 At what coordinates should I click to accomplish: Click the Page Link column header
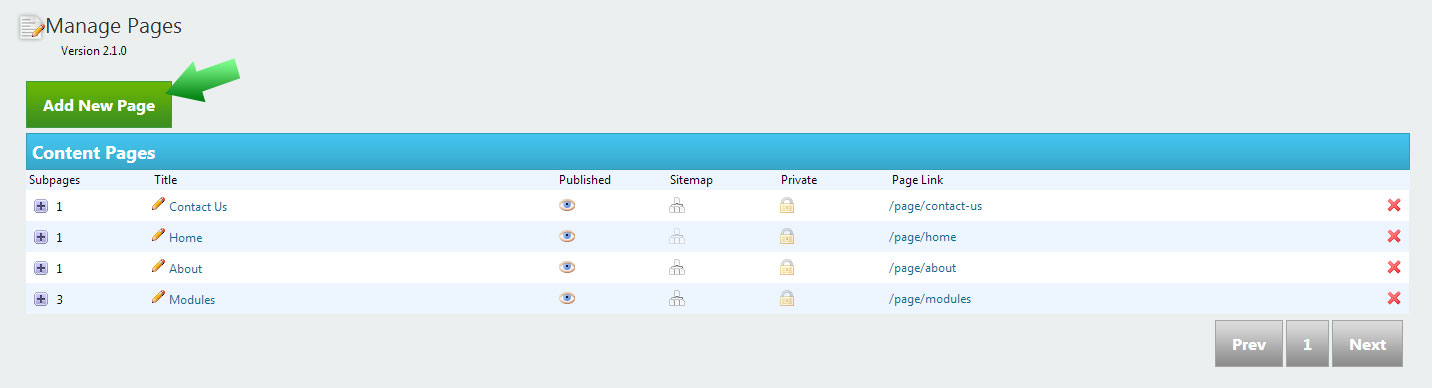tap(918, 180)
